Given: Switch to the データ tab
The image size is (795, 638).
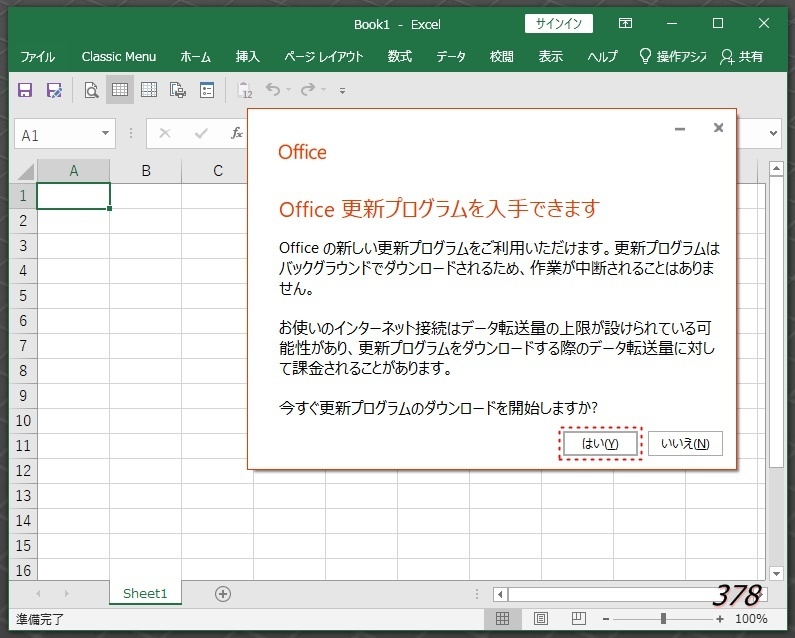Looking at the screenshot, I should click(x=451, y=56).
